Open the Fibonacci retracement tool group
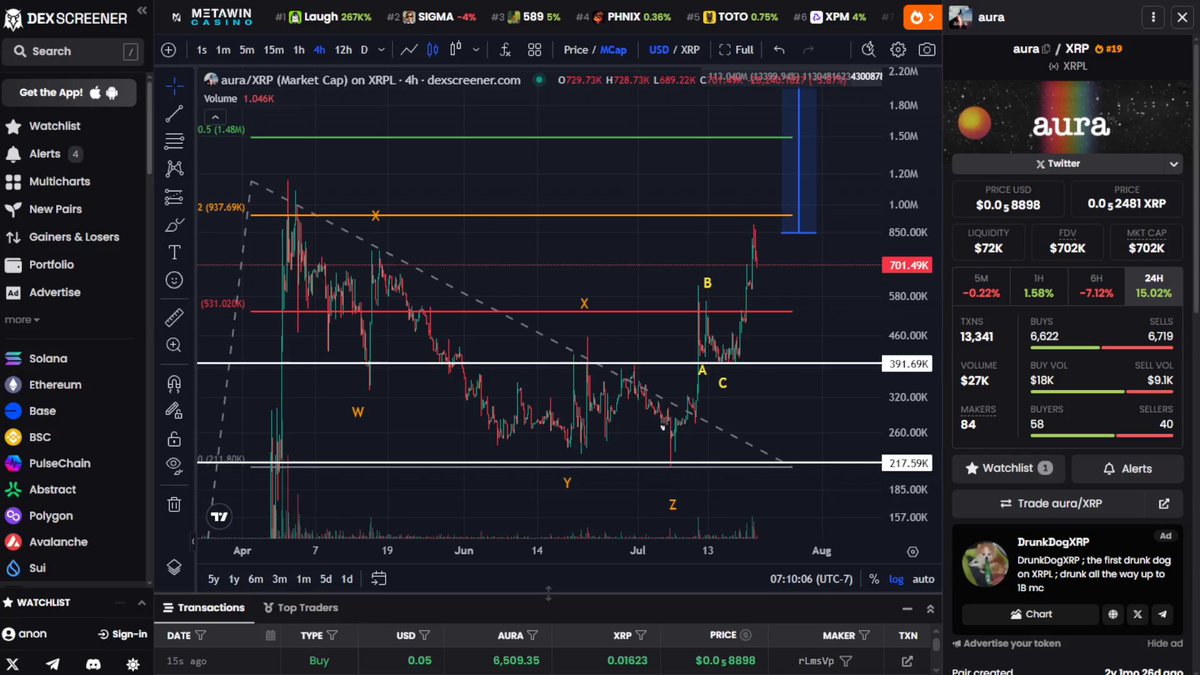Image resolution: width=1200 pixels, height=675 pixels. 174,141
